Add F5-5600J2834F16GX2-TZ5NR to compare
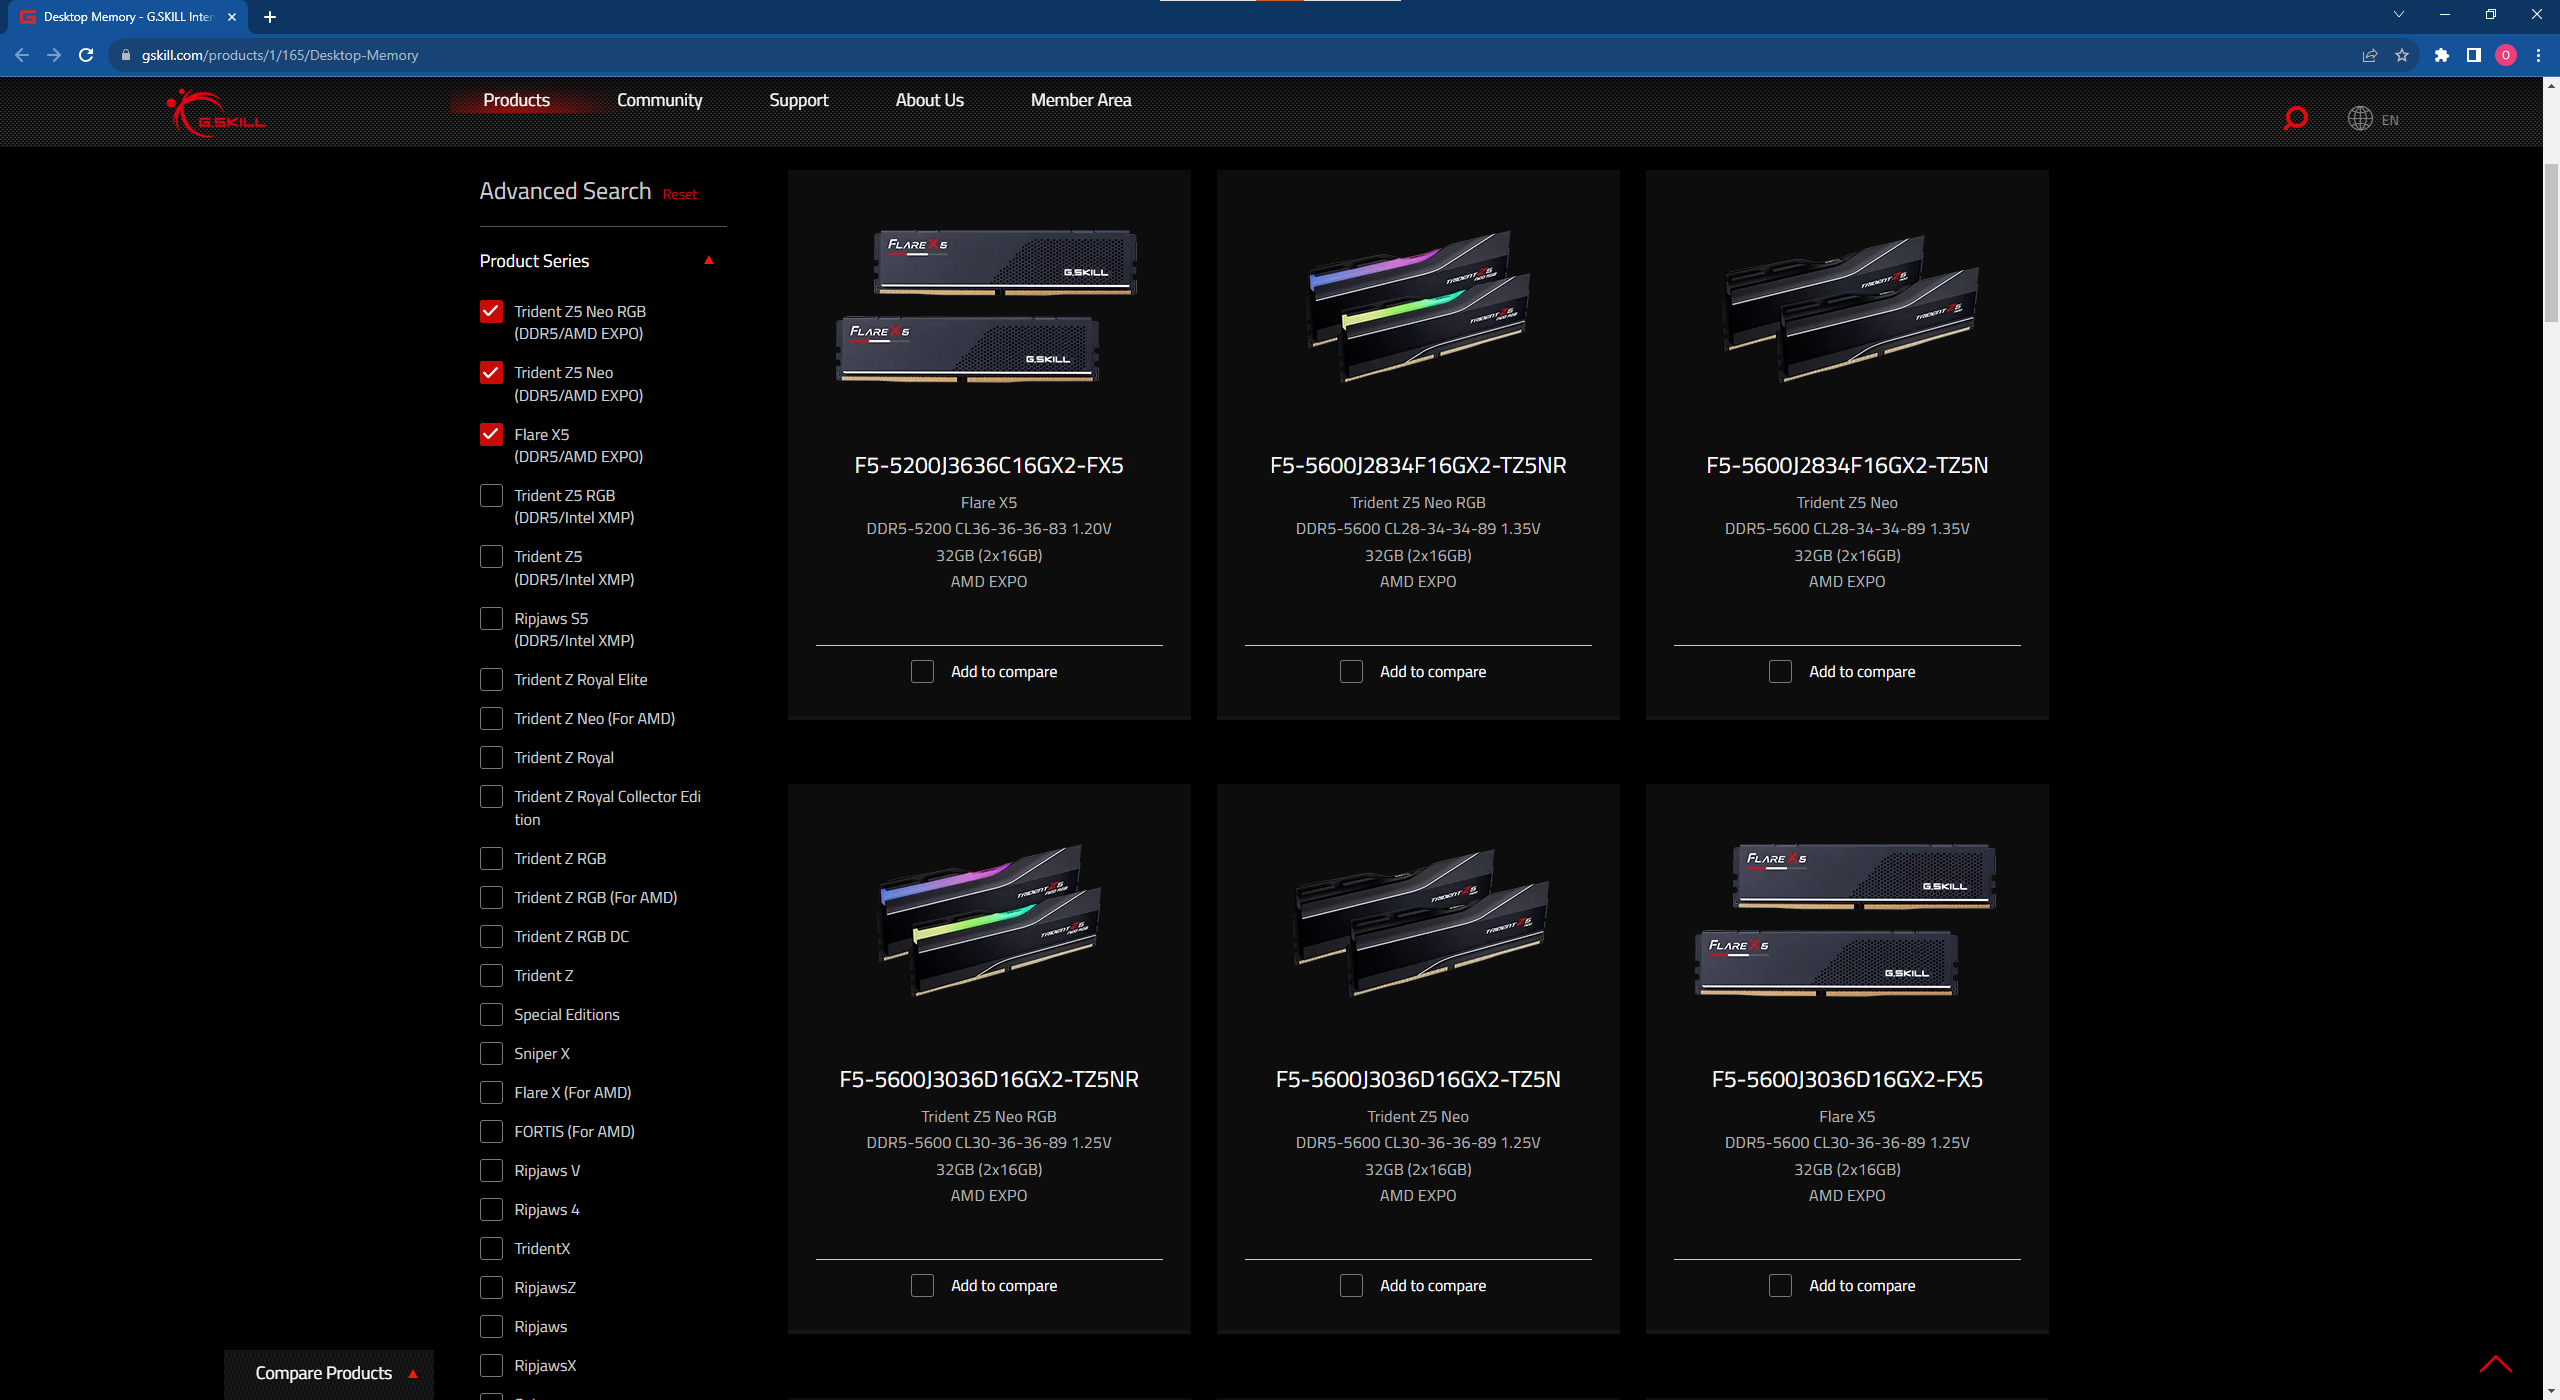This screenshot has height=1400, width=2560. [x=1351, y=672]
